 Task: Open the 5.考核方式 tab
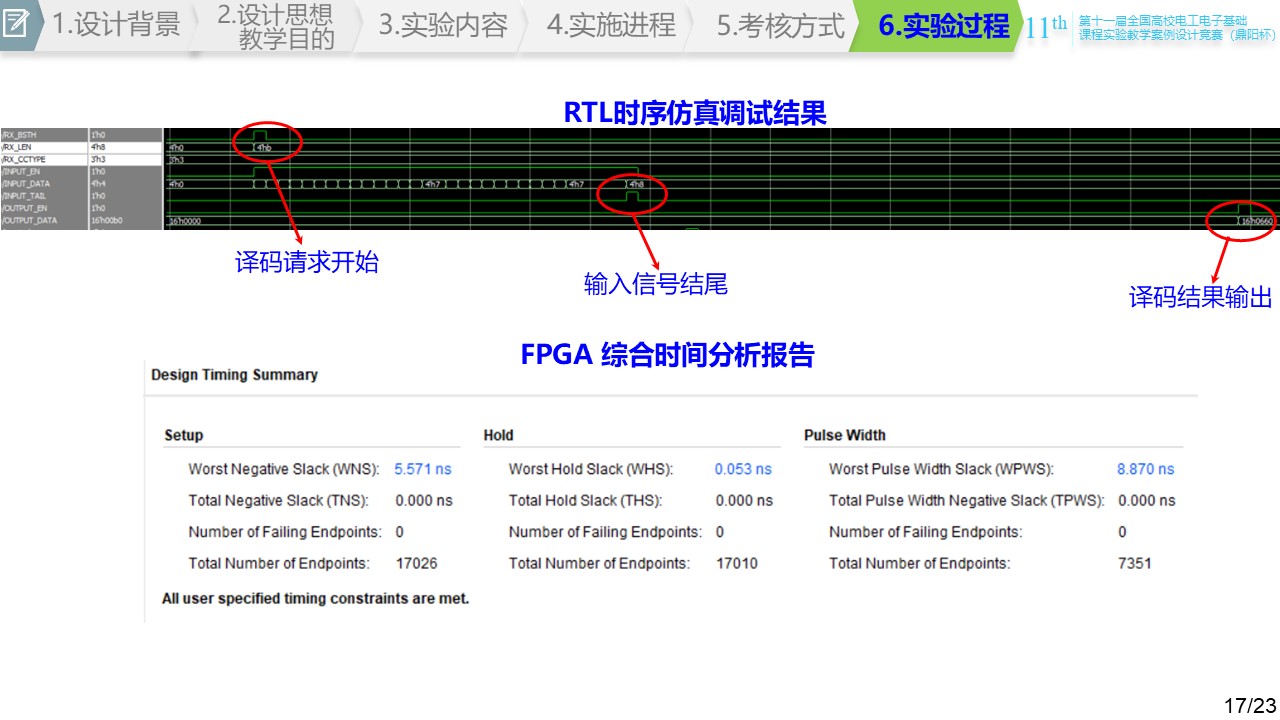click(780, 25)
